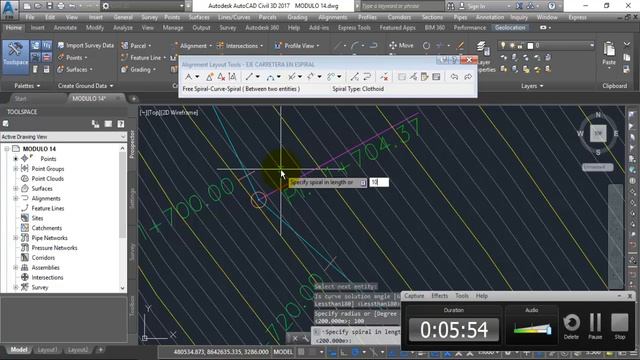Pick the spiral tools icon

click(x=331, y=77)
